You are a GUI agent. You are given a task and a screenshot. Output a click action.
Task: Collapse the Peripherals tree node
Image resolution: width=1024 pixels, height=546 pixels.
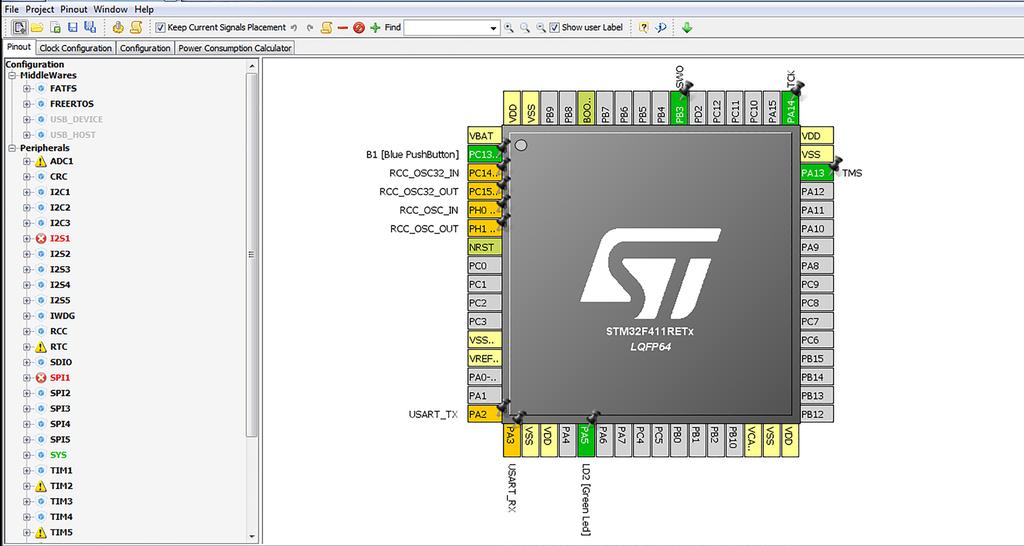(x=12, y=148)
